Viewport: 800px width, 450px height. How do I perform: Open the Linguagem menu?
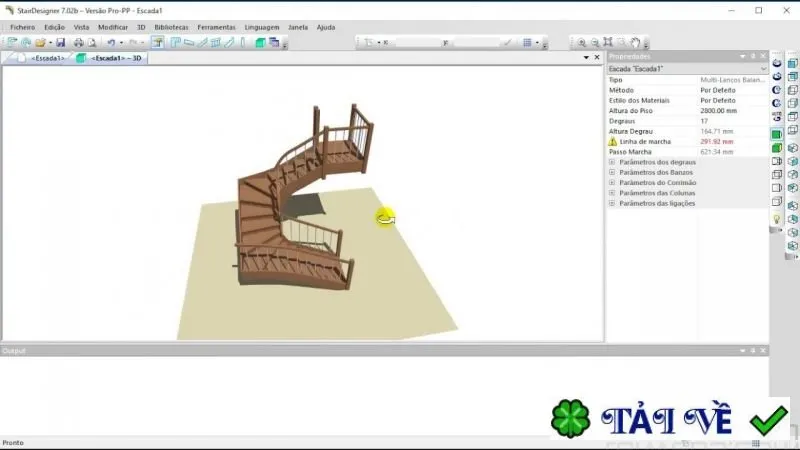click(x=262, y=27)
